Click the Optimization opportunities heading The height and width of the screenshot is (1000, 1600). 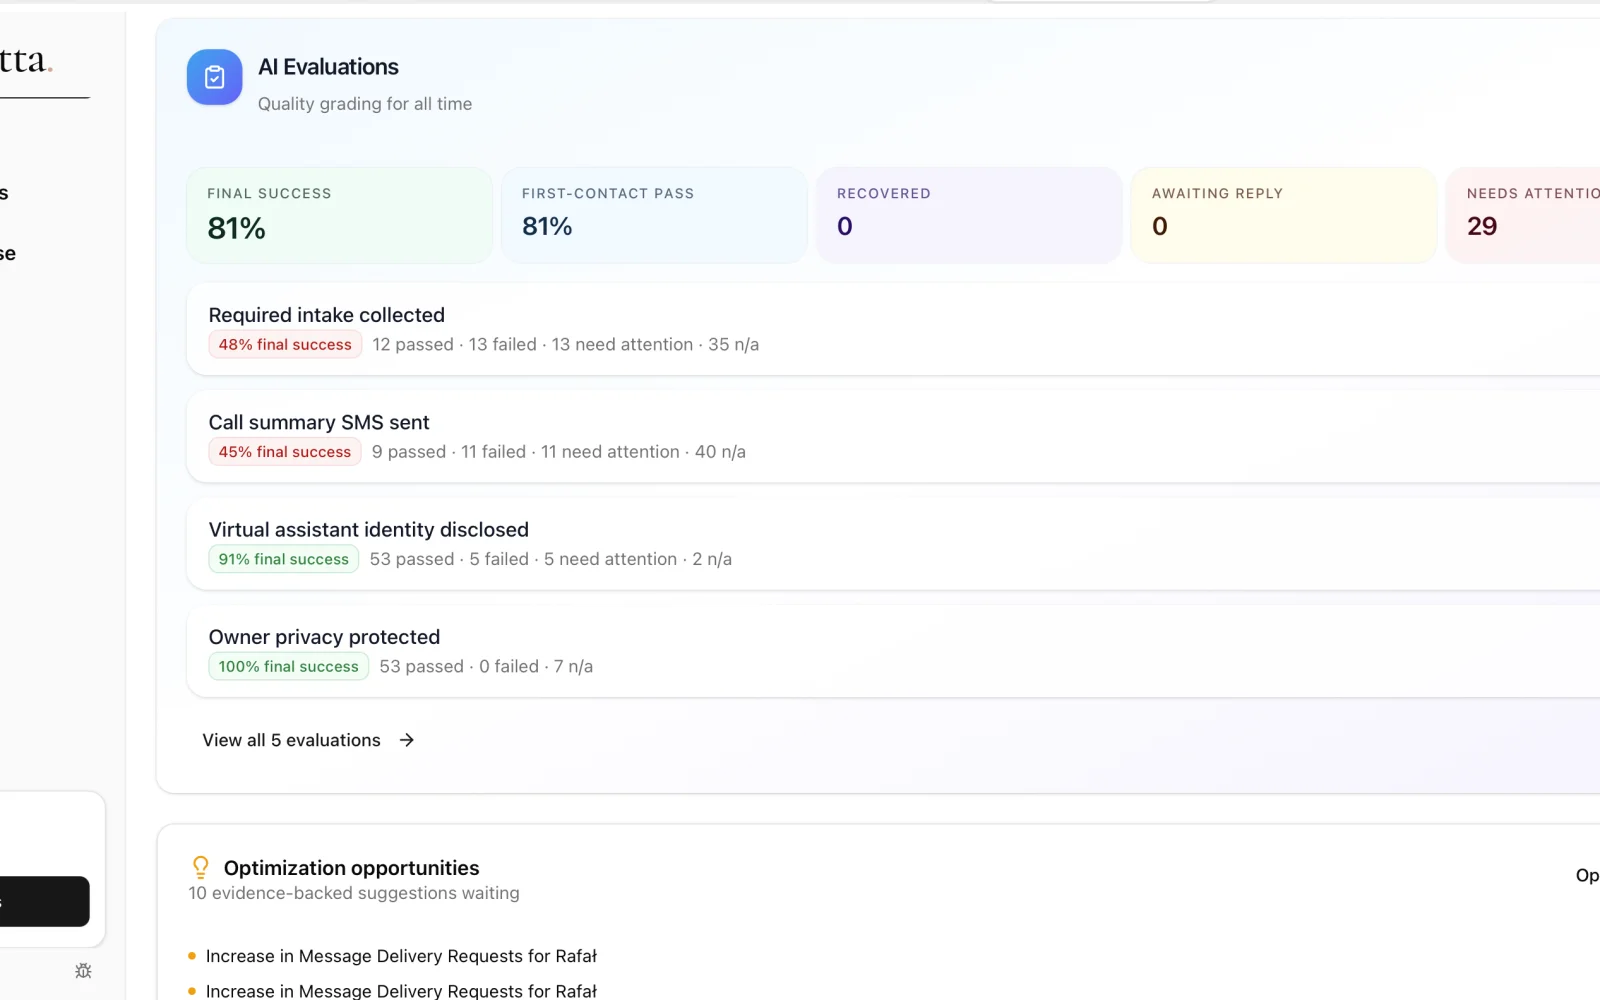(x=352, y=868)
